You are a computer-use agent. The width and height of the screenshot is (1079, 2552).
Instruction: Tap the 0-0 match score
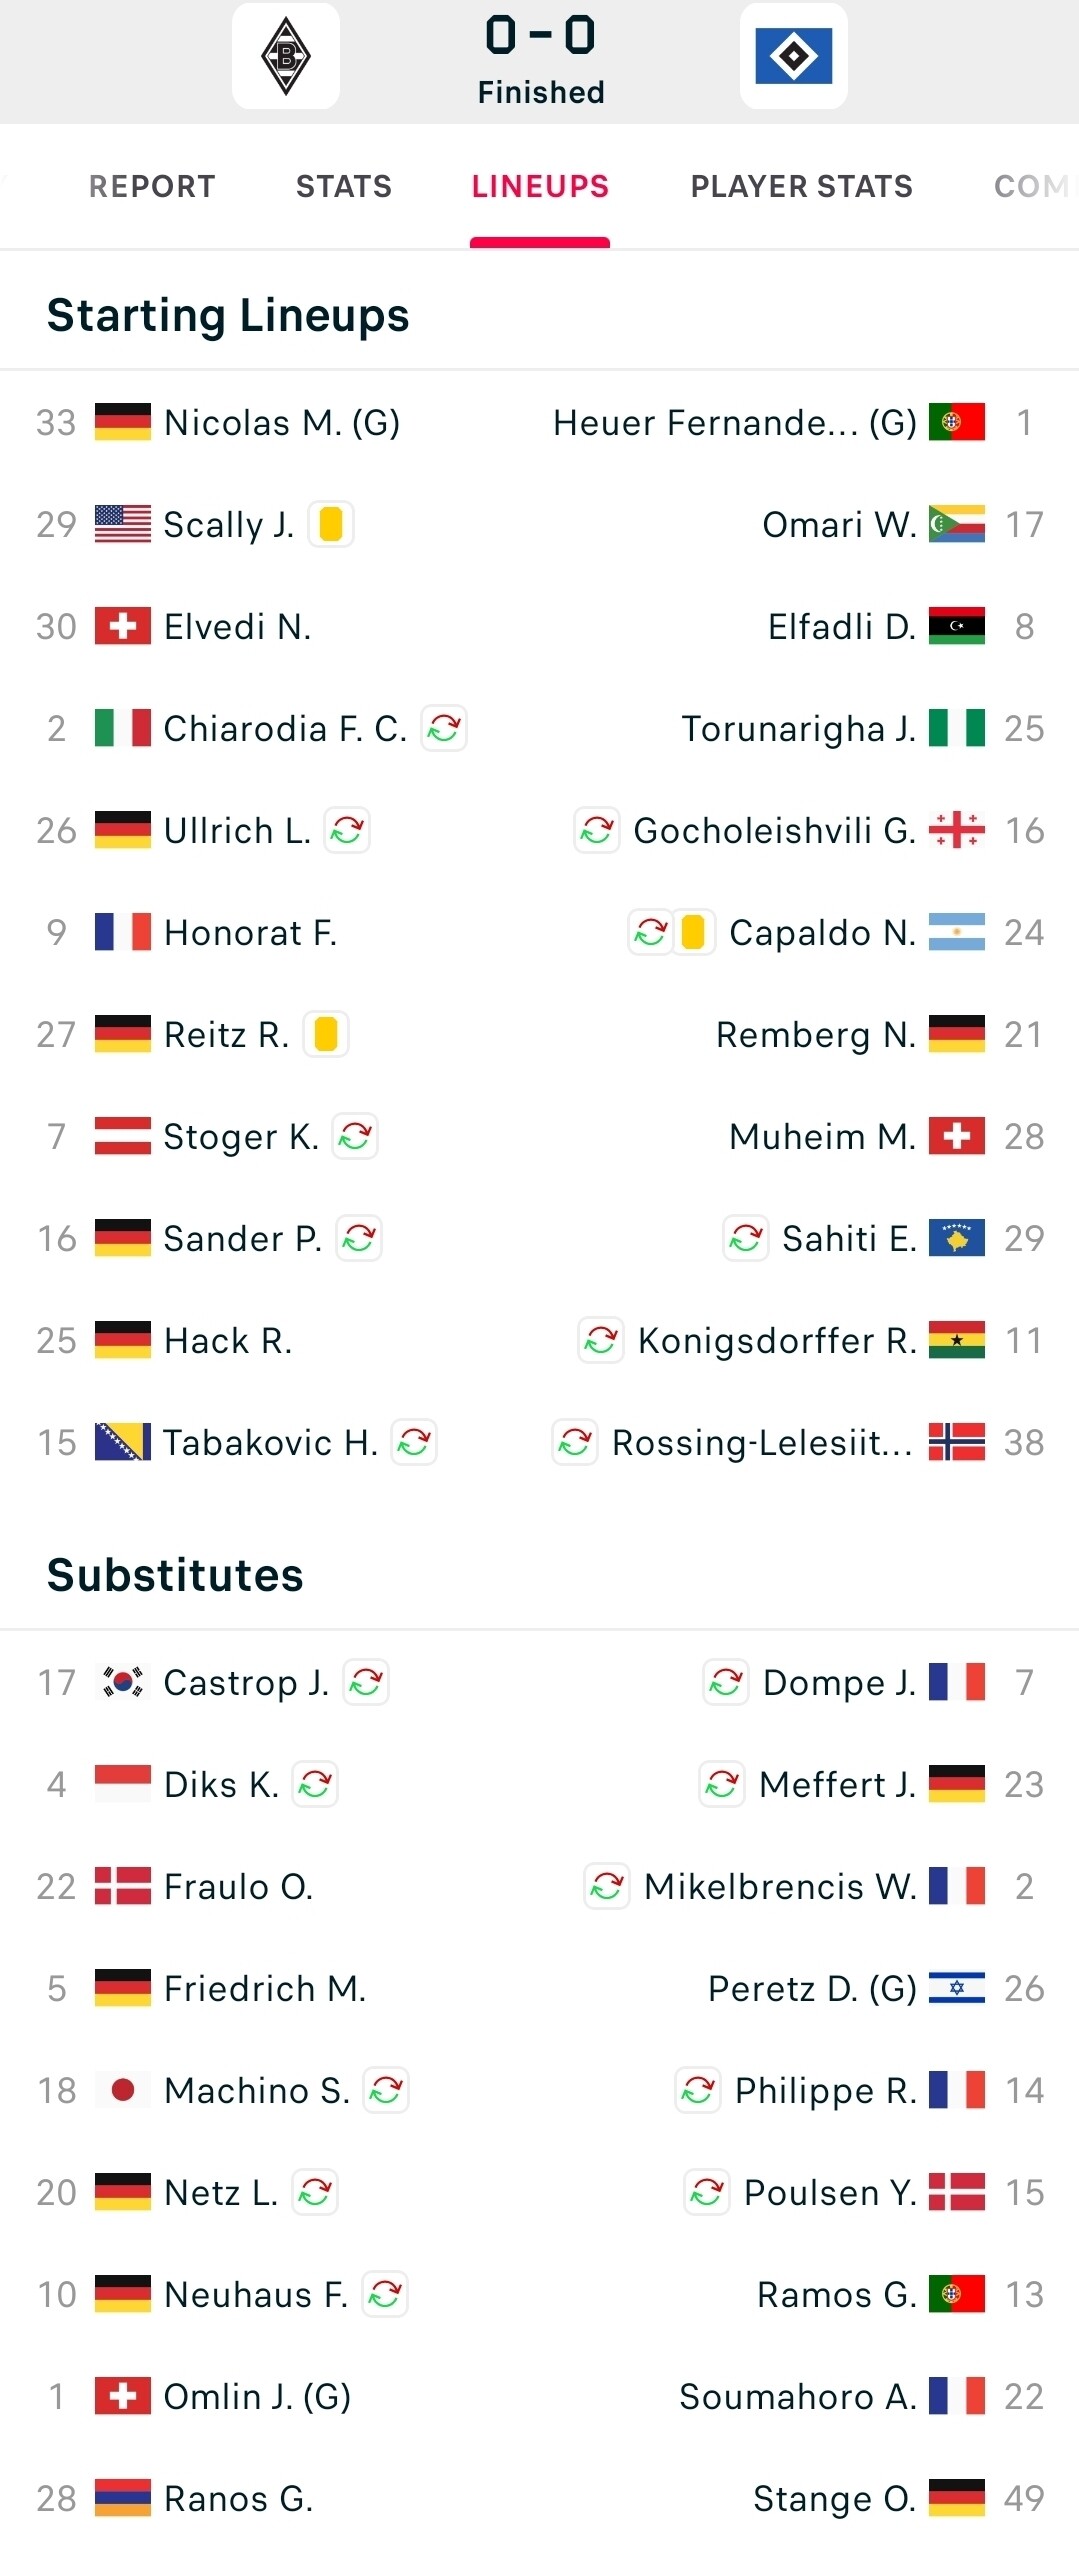point(540,36)
